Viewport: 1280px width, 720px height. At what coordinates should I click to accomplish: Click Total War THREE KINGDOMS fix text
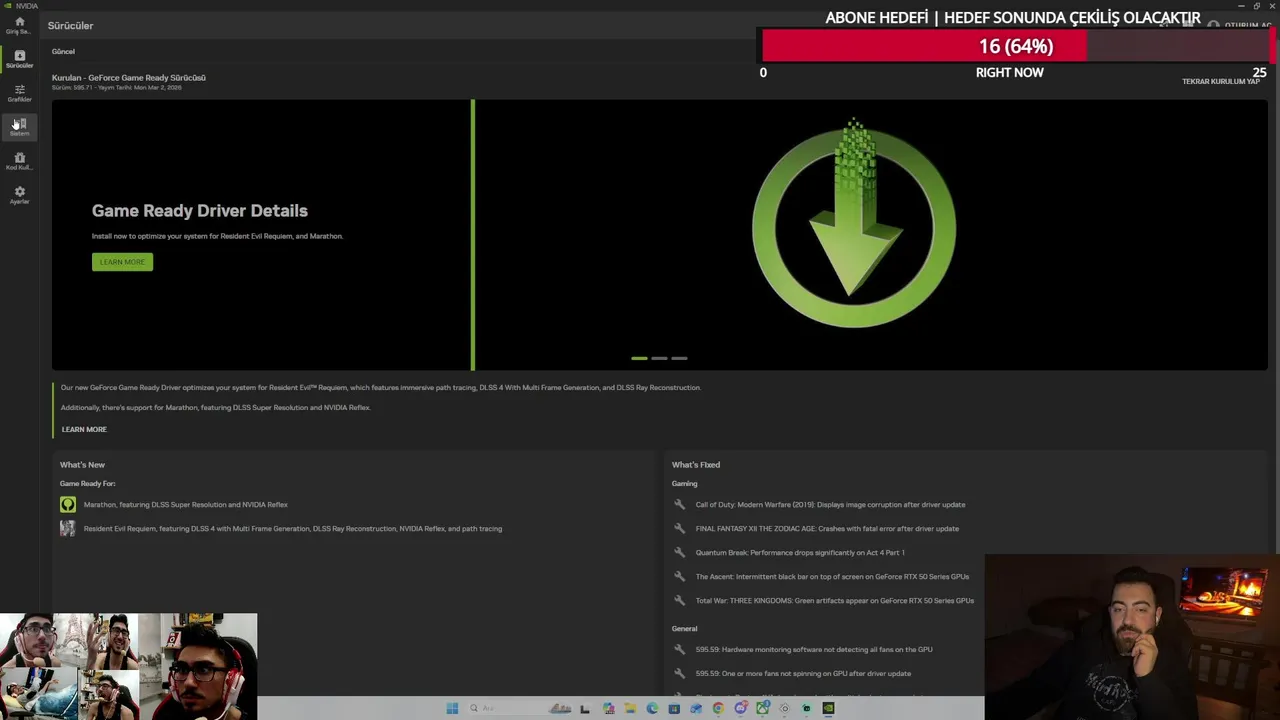[x=835, y=601]
